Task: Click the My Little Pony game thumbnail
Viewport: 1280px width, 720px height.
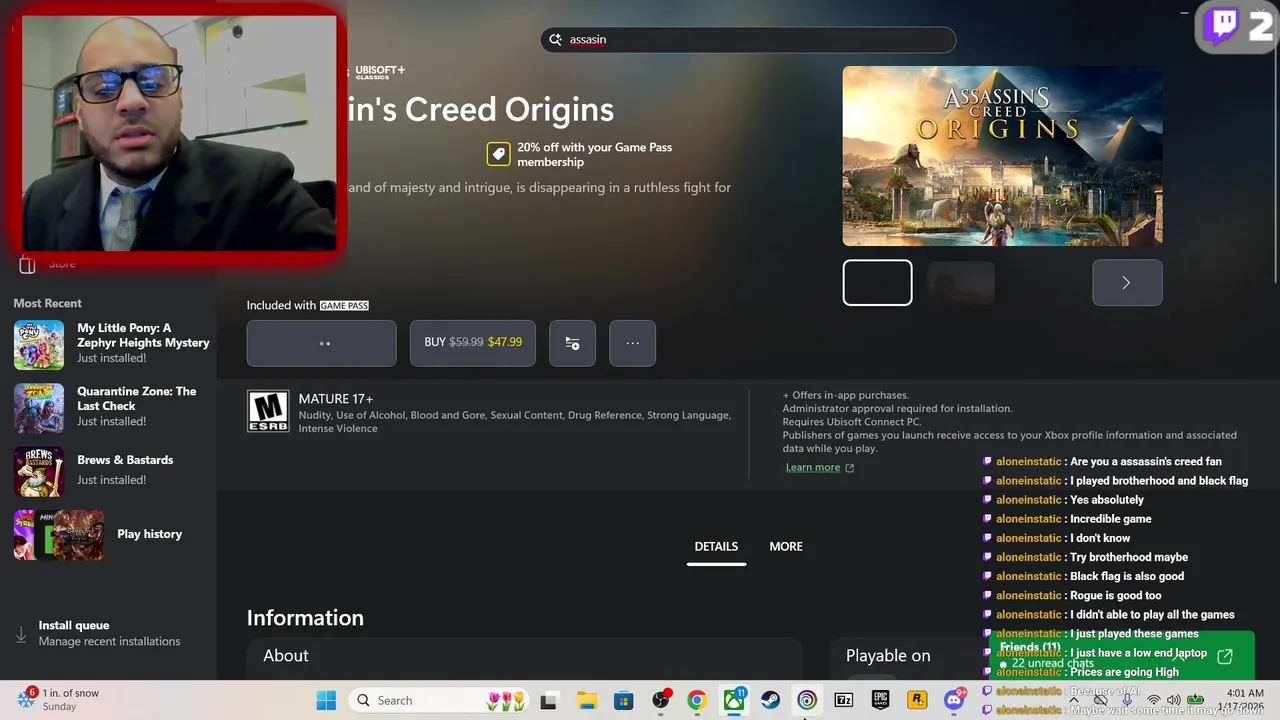Action: click(39, 344)
